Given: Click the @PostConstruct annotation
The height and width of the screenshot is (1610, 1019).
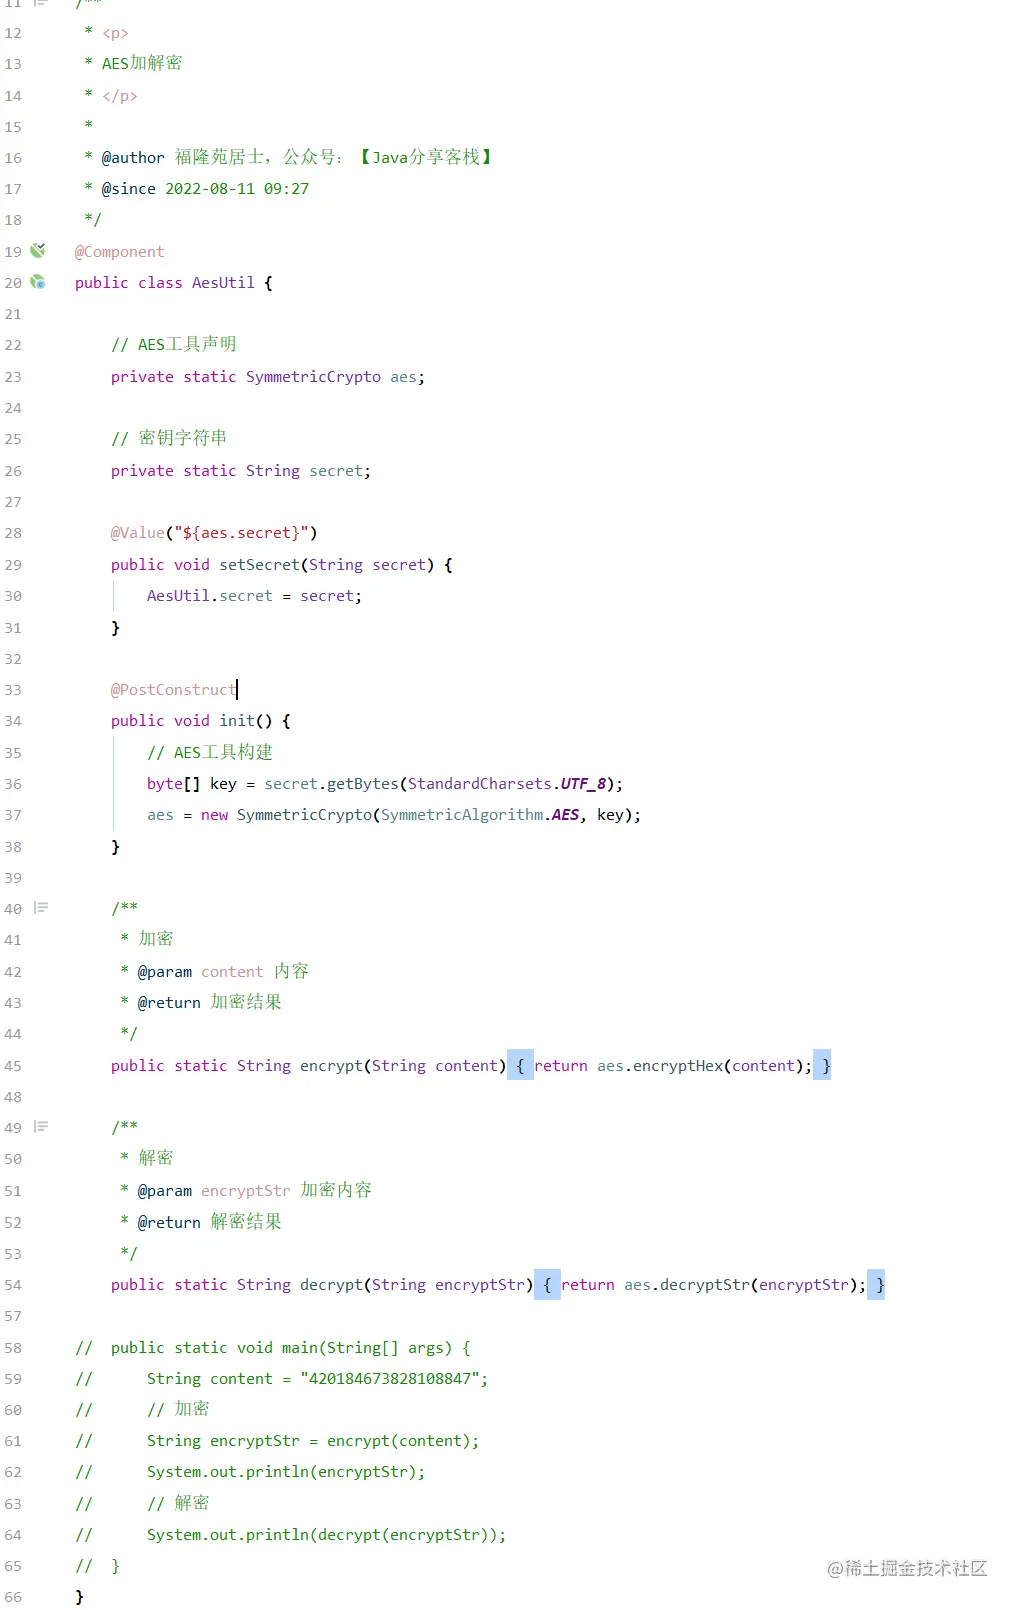Looking at the screenshot, I should coord(173,690).
